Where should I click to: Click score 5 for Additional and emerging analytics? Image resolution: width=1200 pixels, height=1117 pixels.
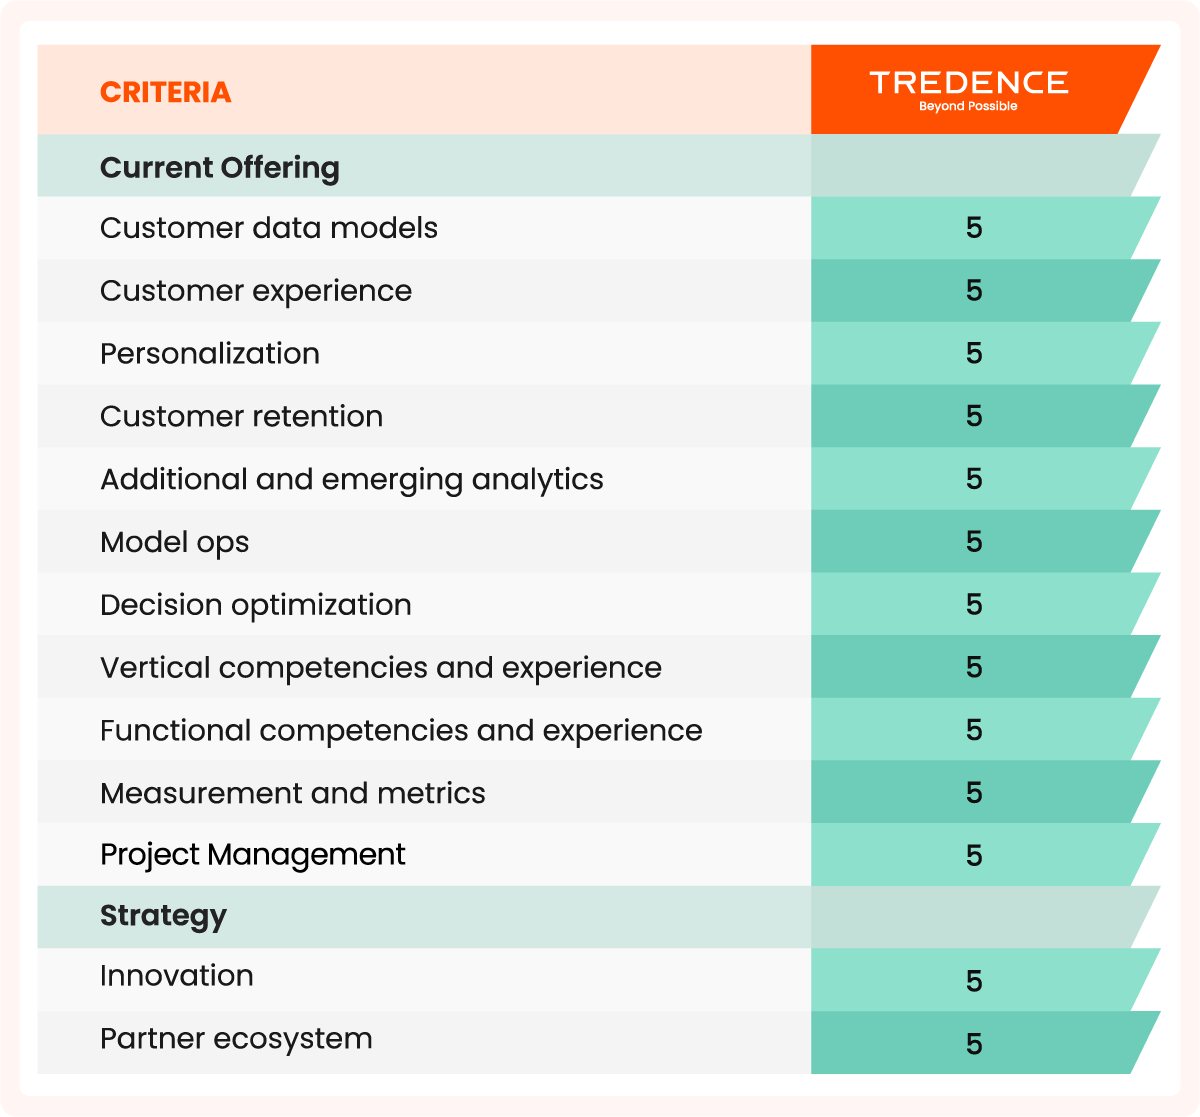(x=974, y=479)
